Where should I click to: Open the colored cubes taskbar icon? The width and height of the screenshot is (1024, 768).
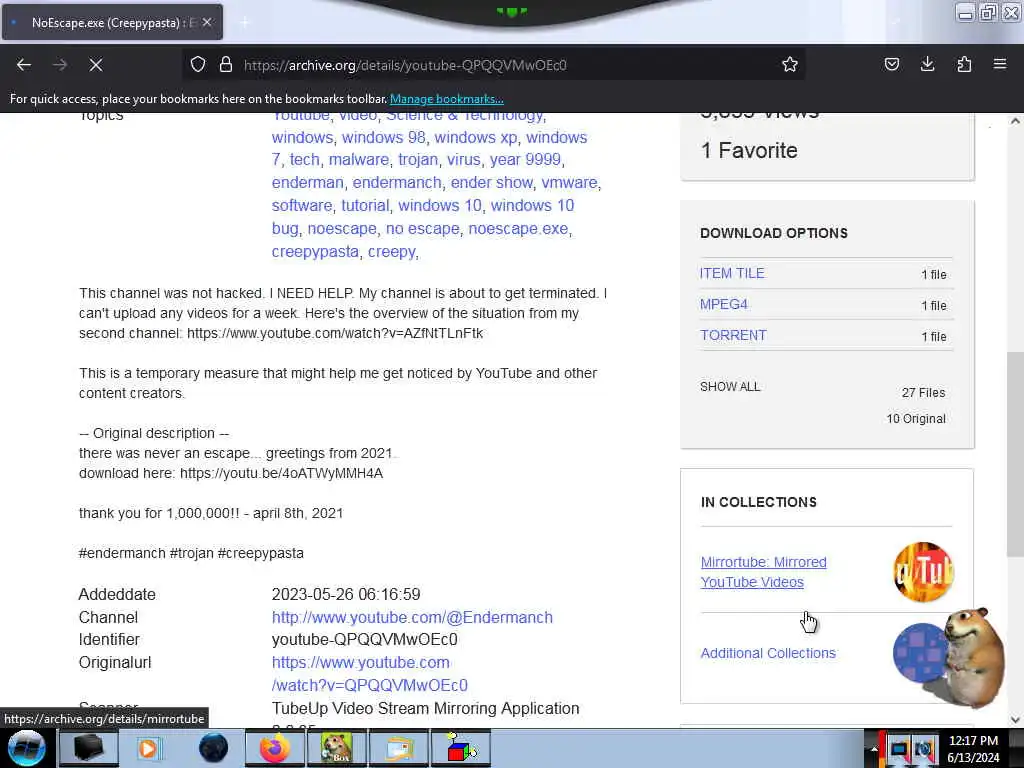pos(460,748)
